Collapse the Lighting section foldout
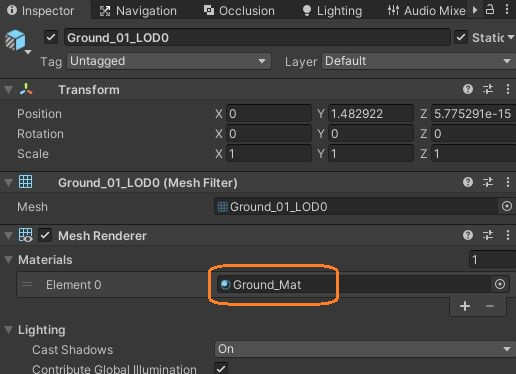This screenshot has height=374, width=516. point(9,330)
